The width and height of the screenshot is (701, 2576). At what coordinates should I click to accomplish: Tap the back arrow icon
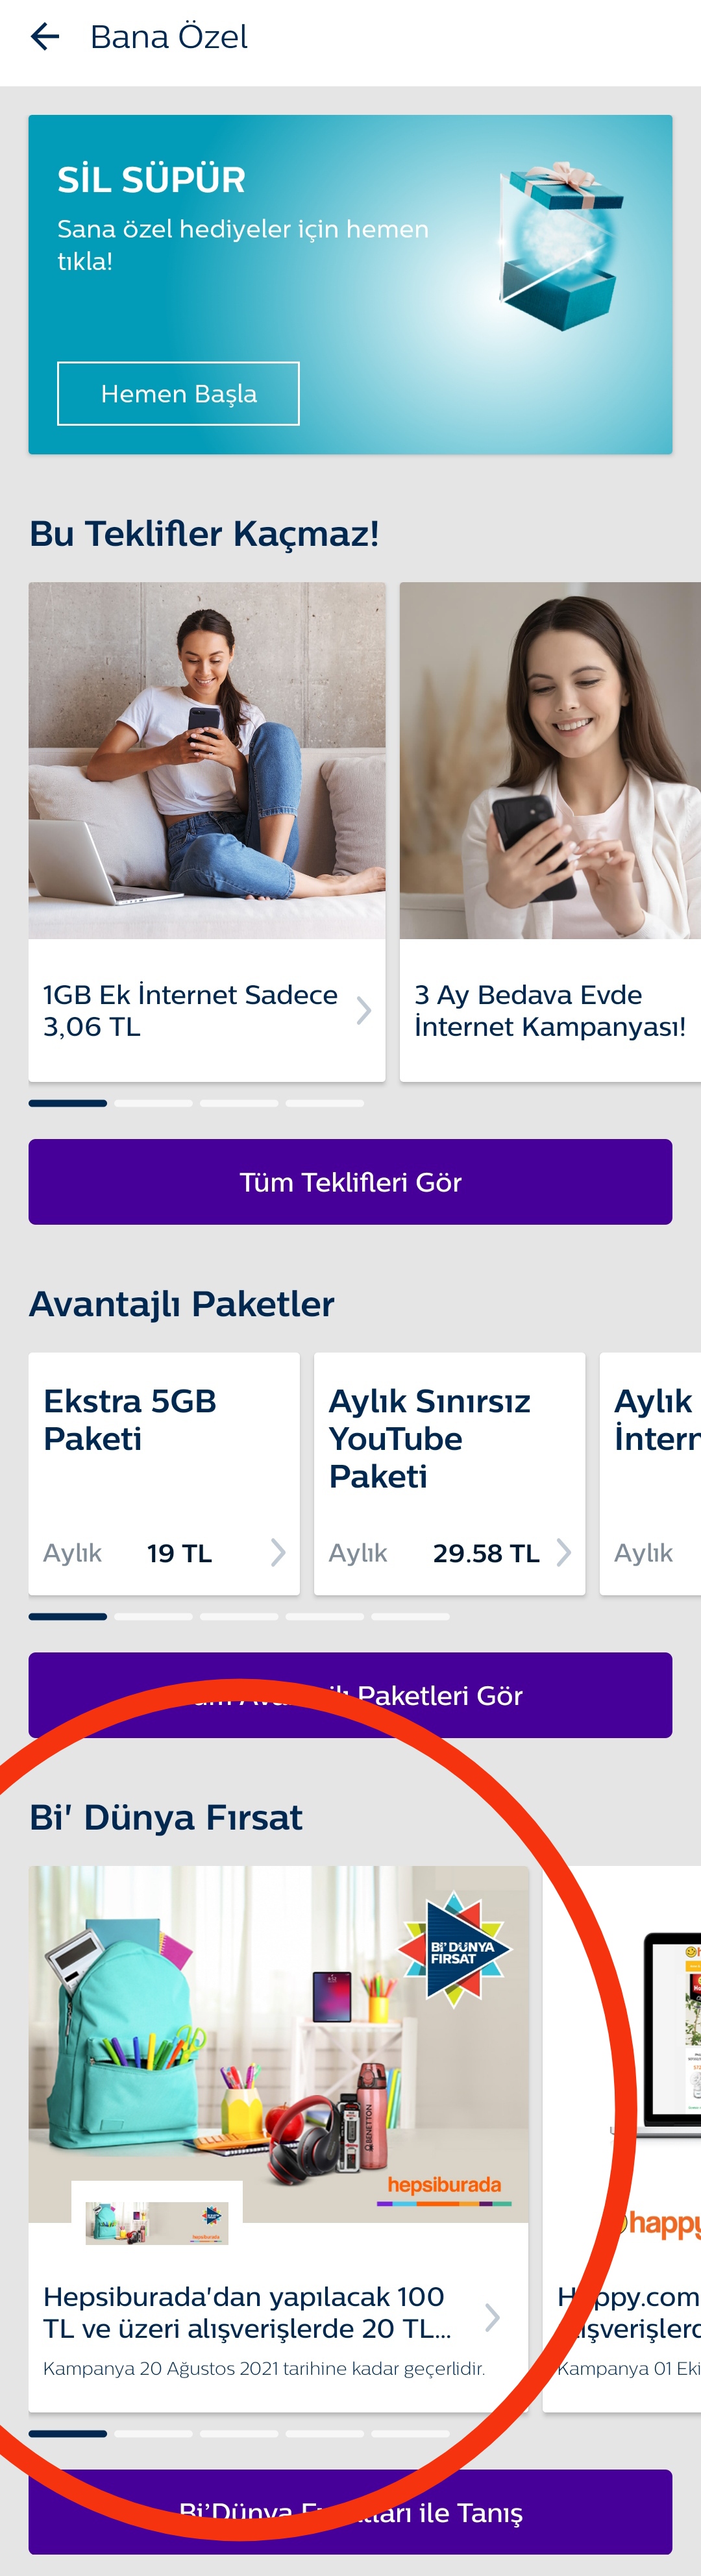[x=45, y=37]
